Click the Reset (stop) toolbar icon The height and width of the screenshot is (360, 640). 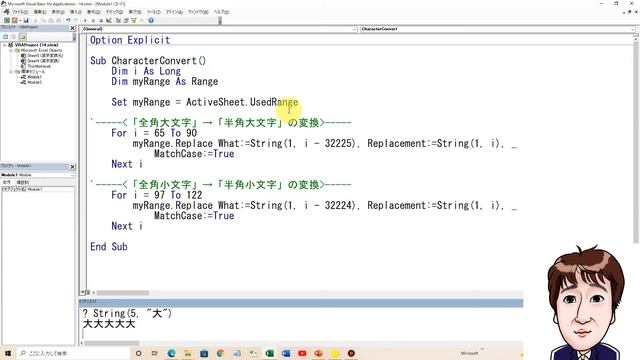point(100,20)
